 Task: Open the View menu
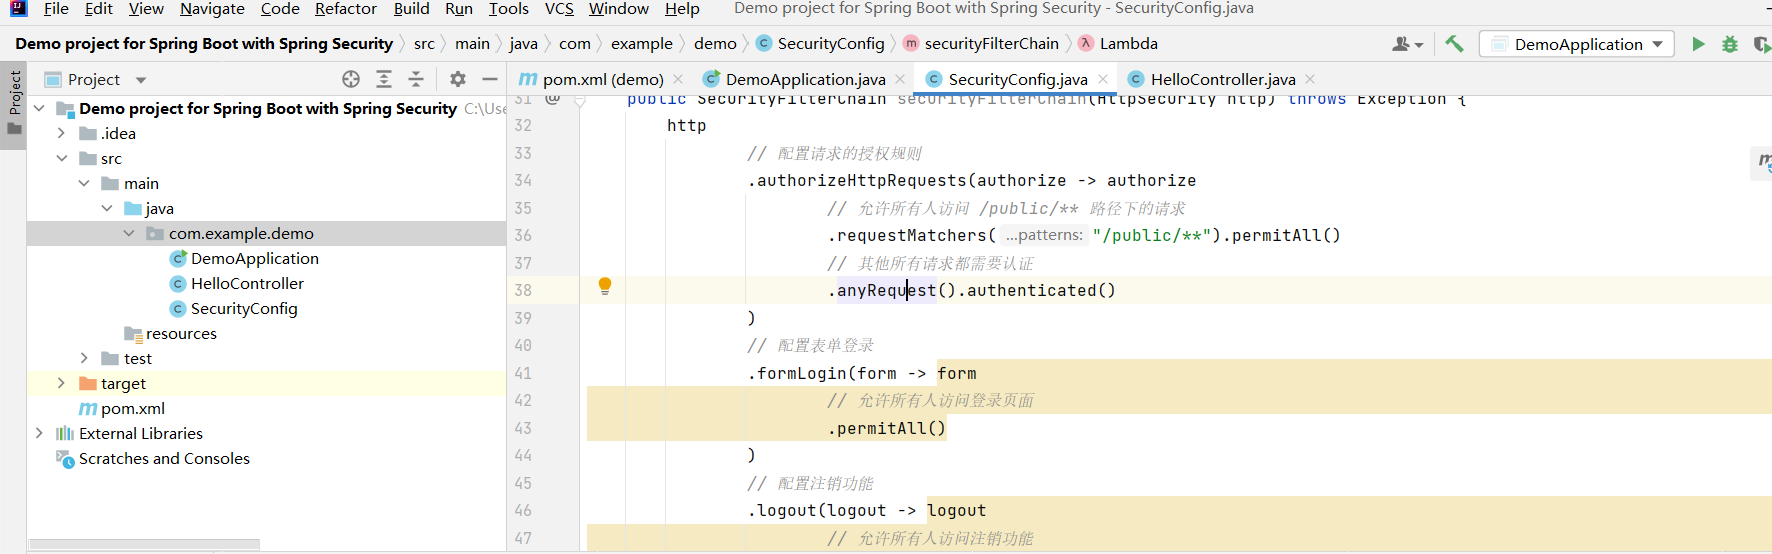146,9
